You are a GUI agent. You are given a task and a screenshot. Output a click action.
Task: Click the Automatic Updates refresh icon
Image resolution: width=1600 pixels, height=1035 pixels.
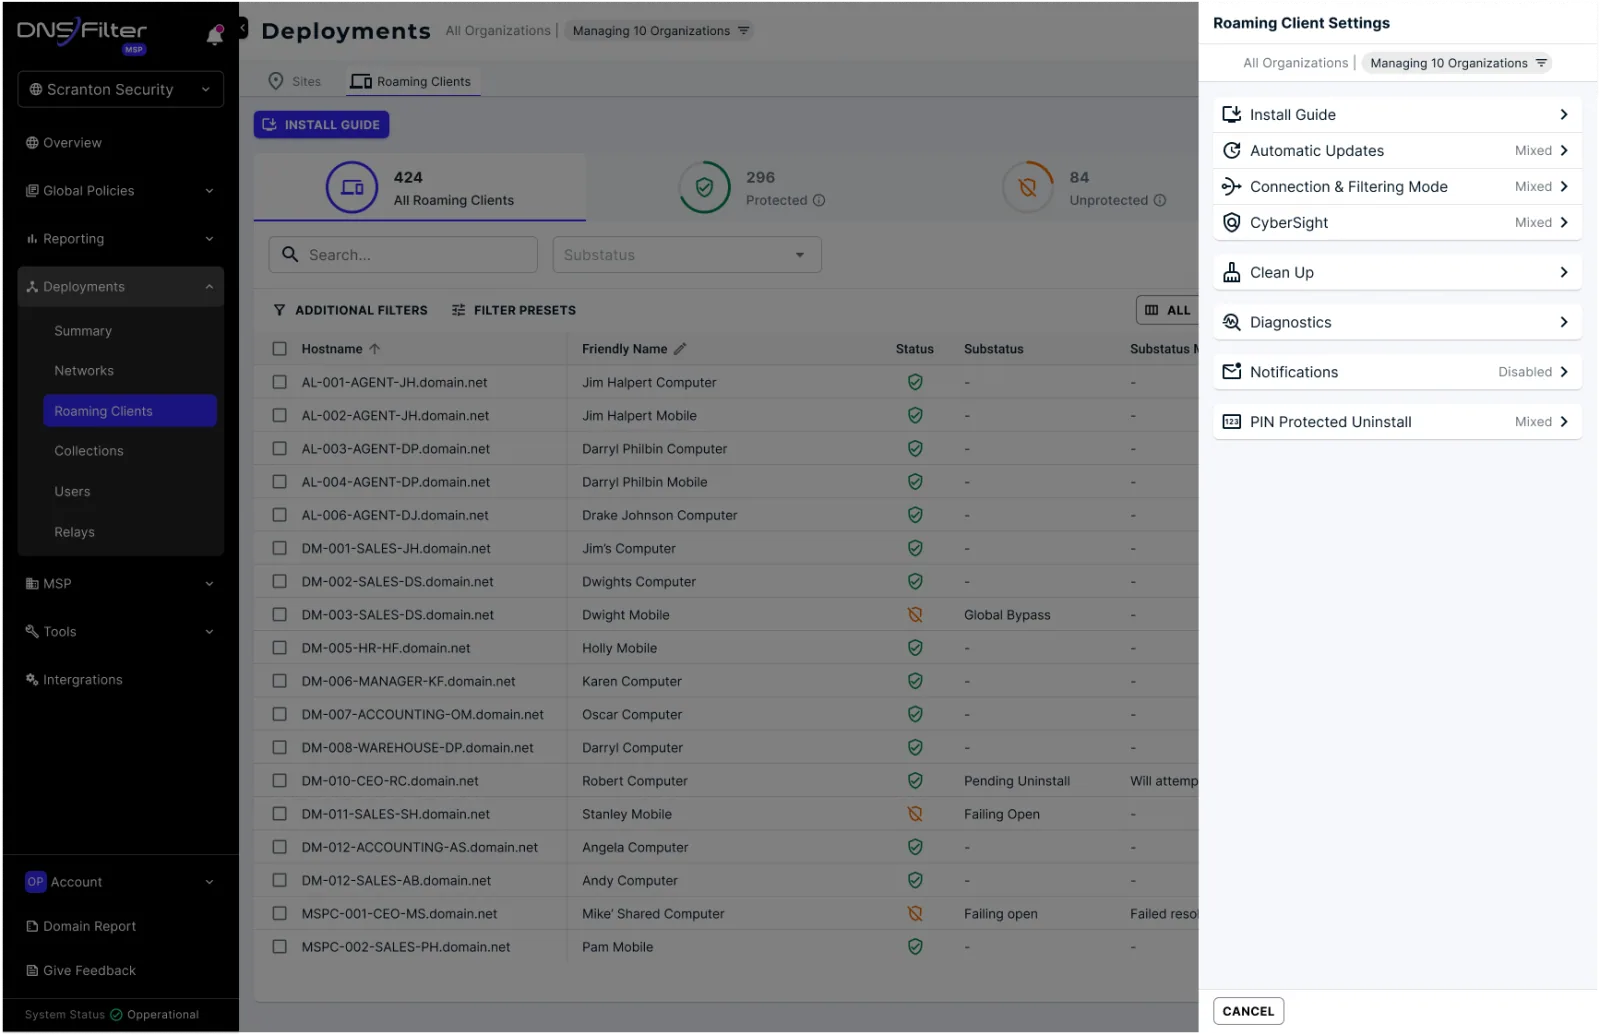click(1232, 151)
